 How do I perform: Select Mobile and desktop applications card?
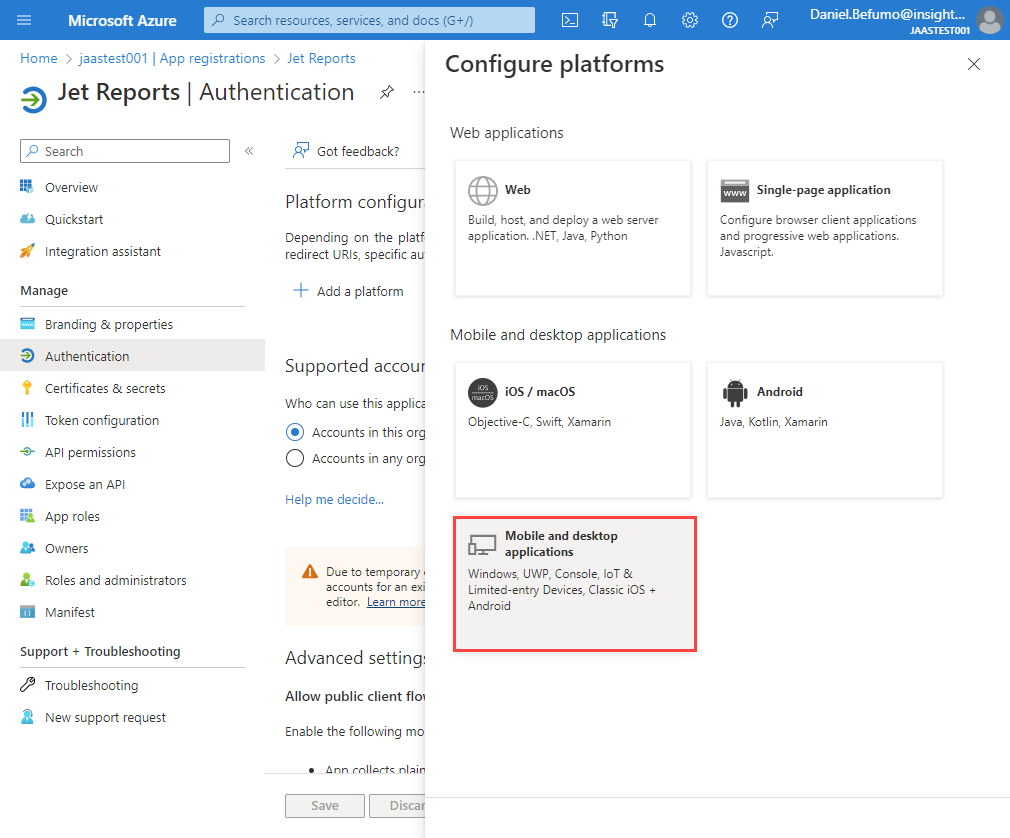point(575,584)
